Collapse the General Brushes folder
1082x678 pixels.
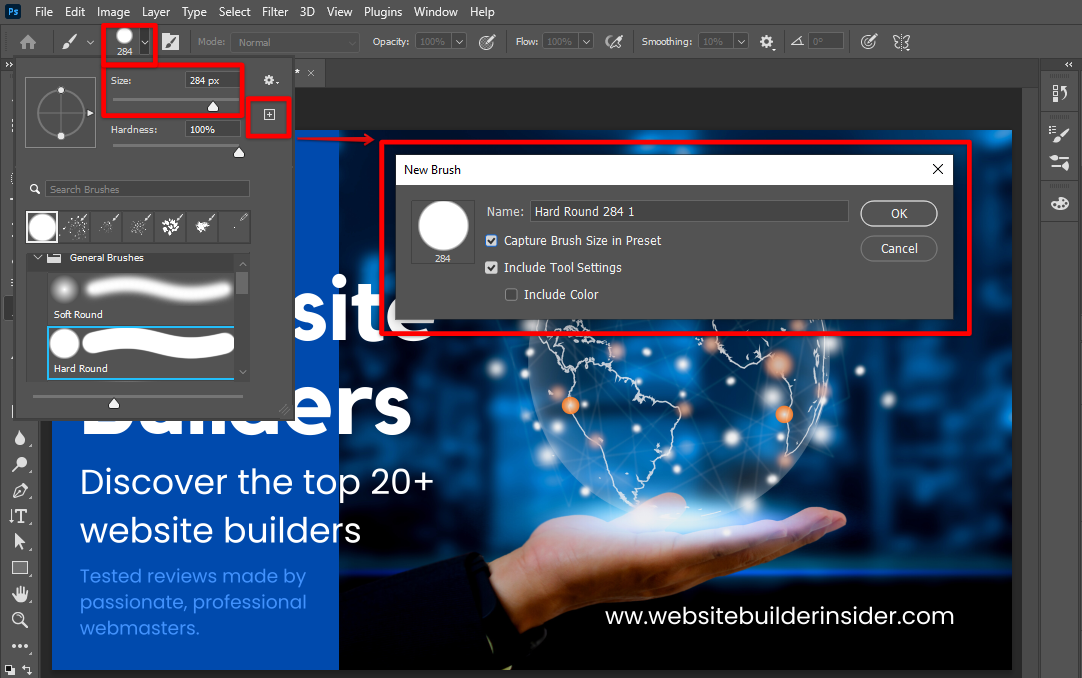coord(38,258)
